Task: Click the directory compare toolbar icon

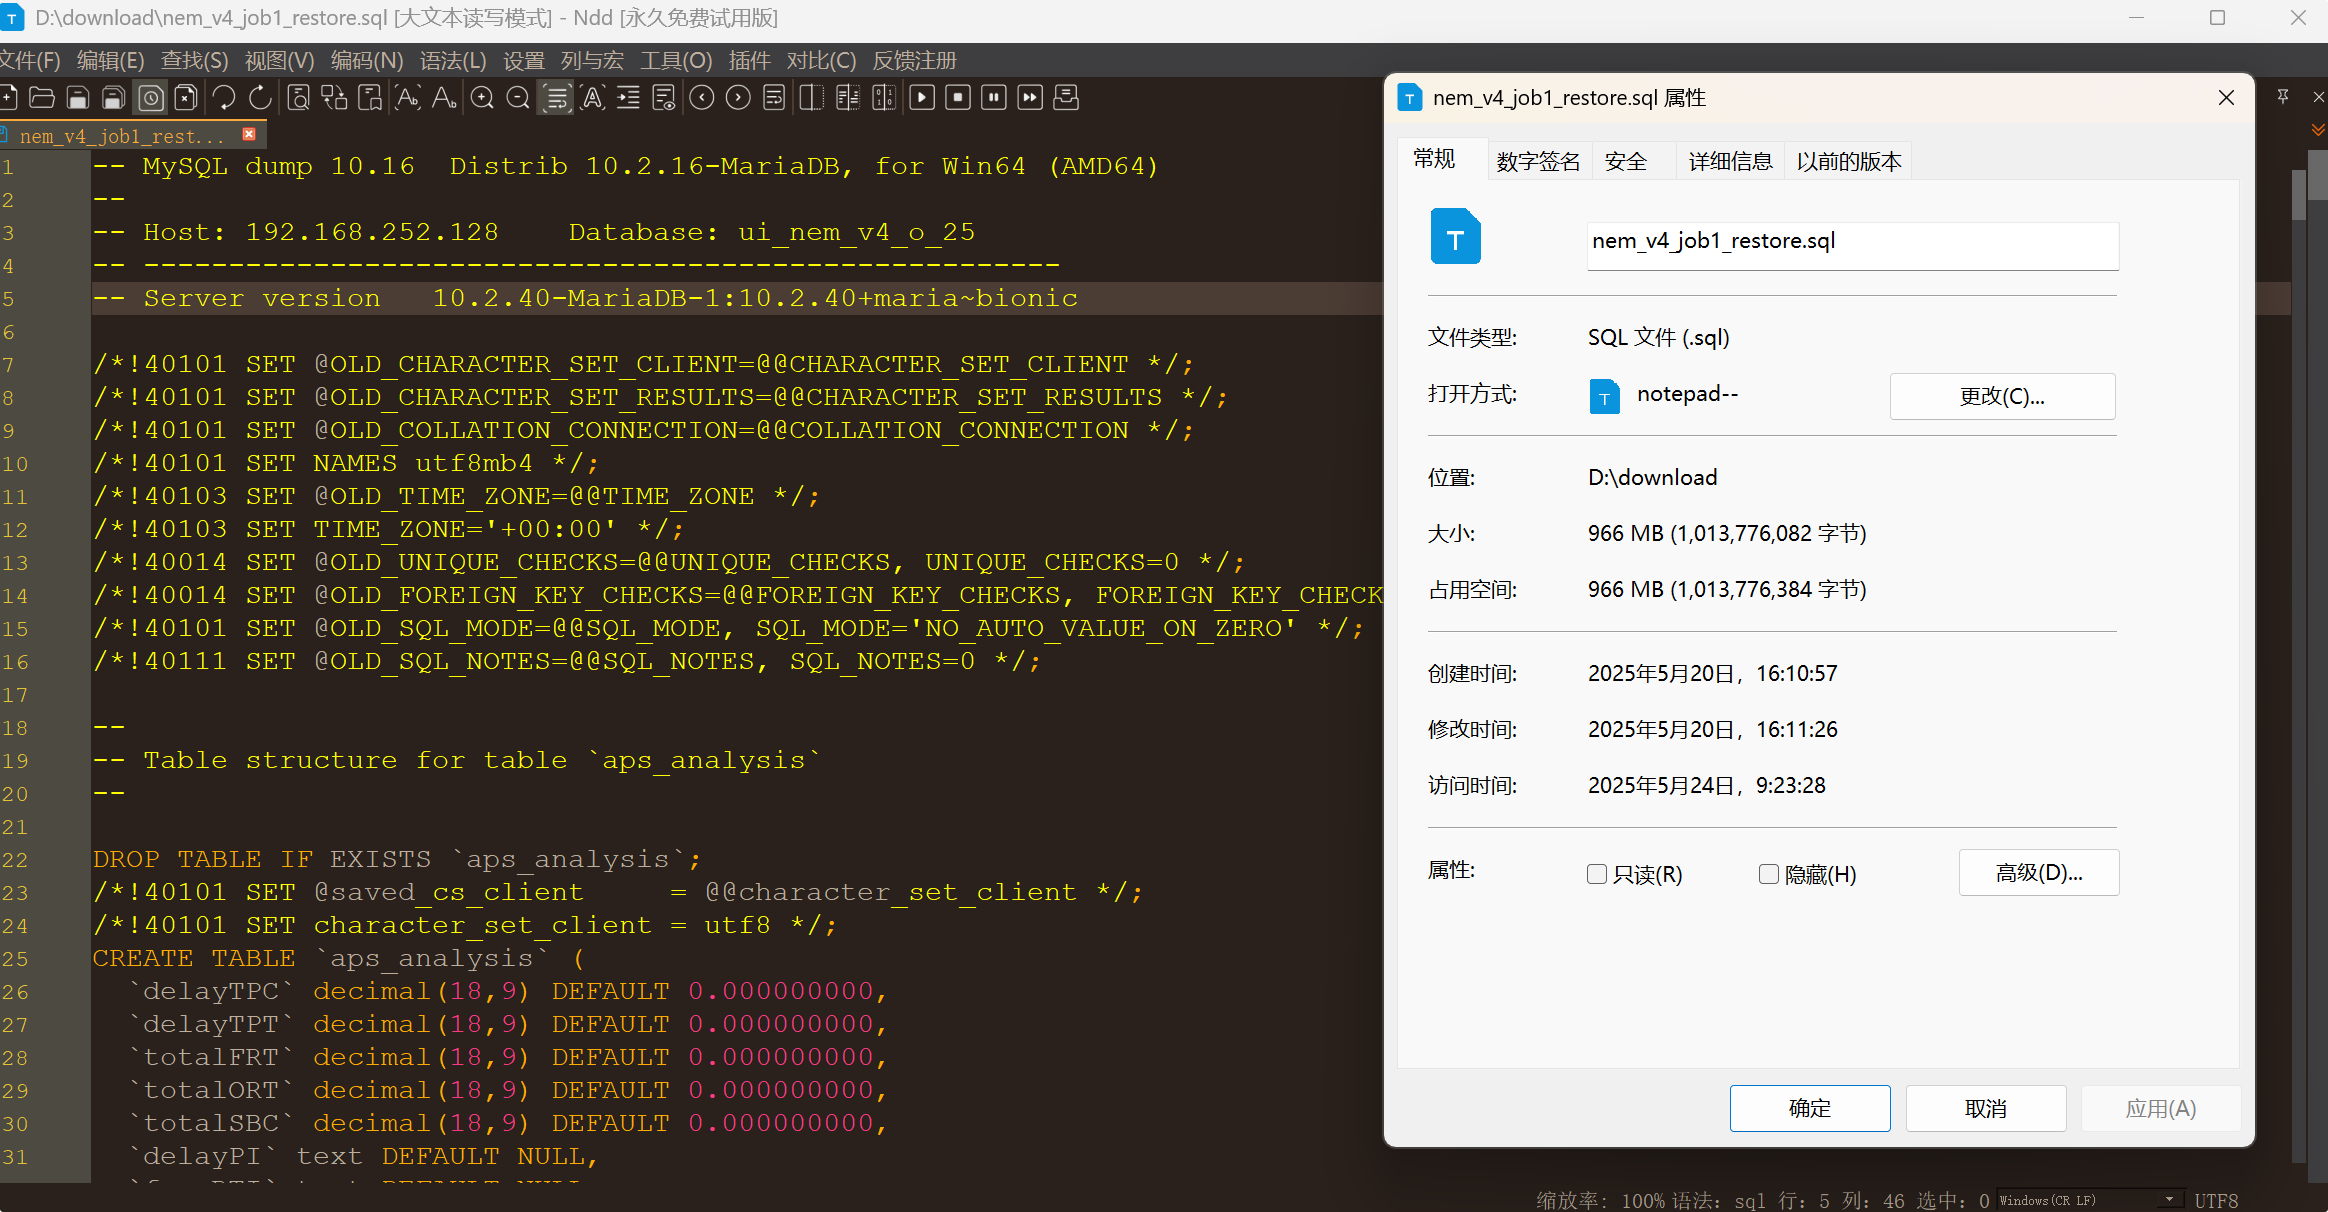Action: (x=848, y=97)
